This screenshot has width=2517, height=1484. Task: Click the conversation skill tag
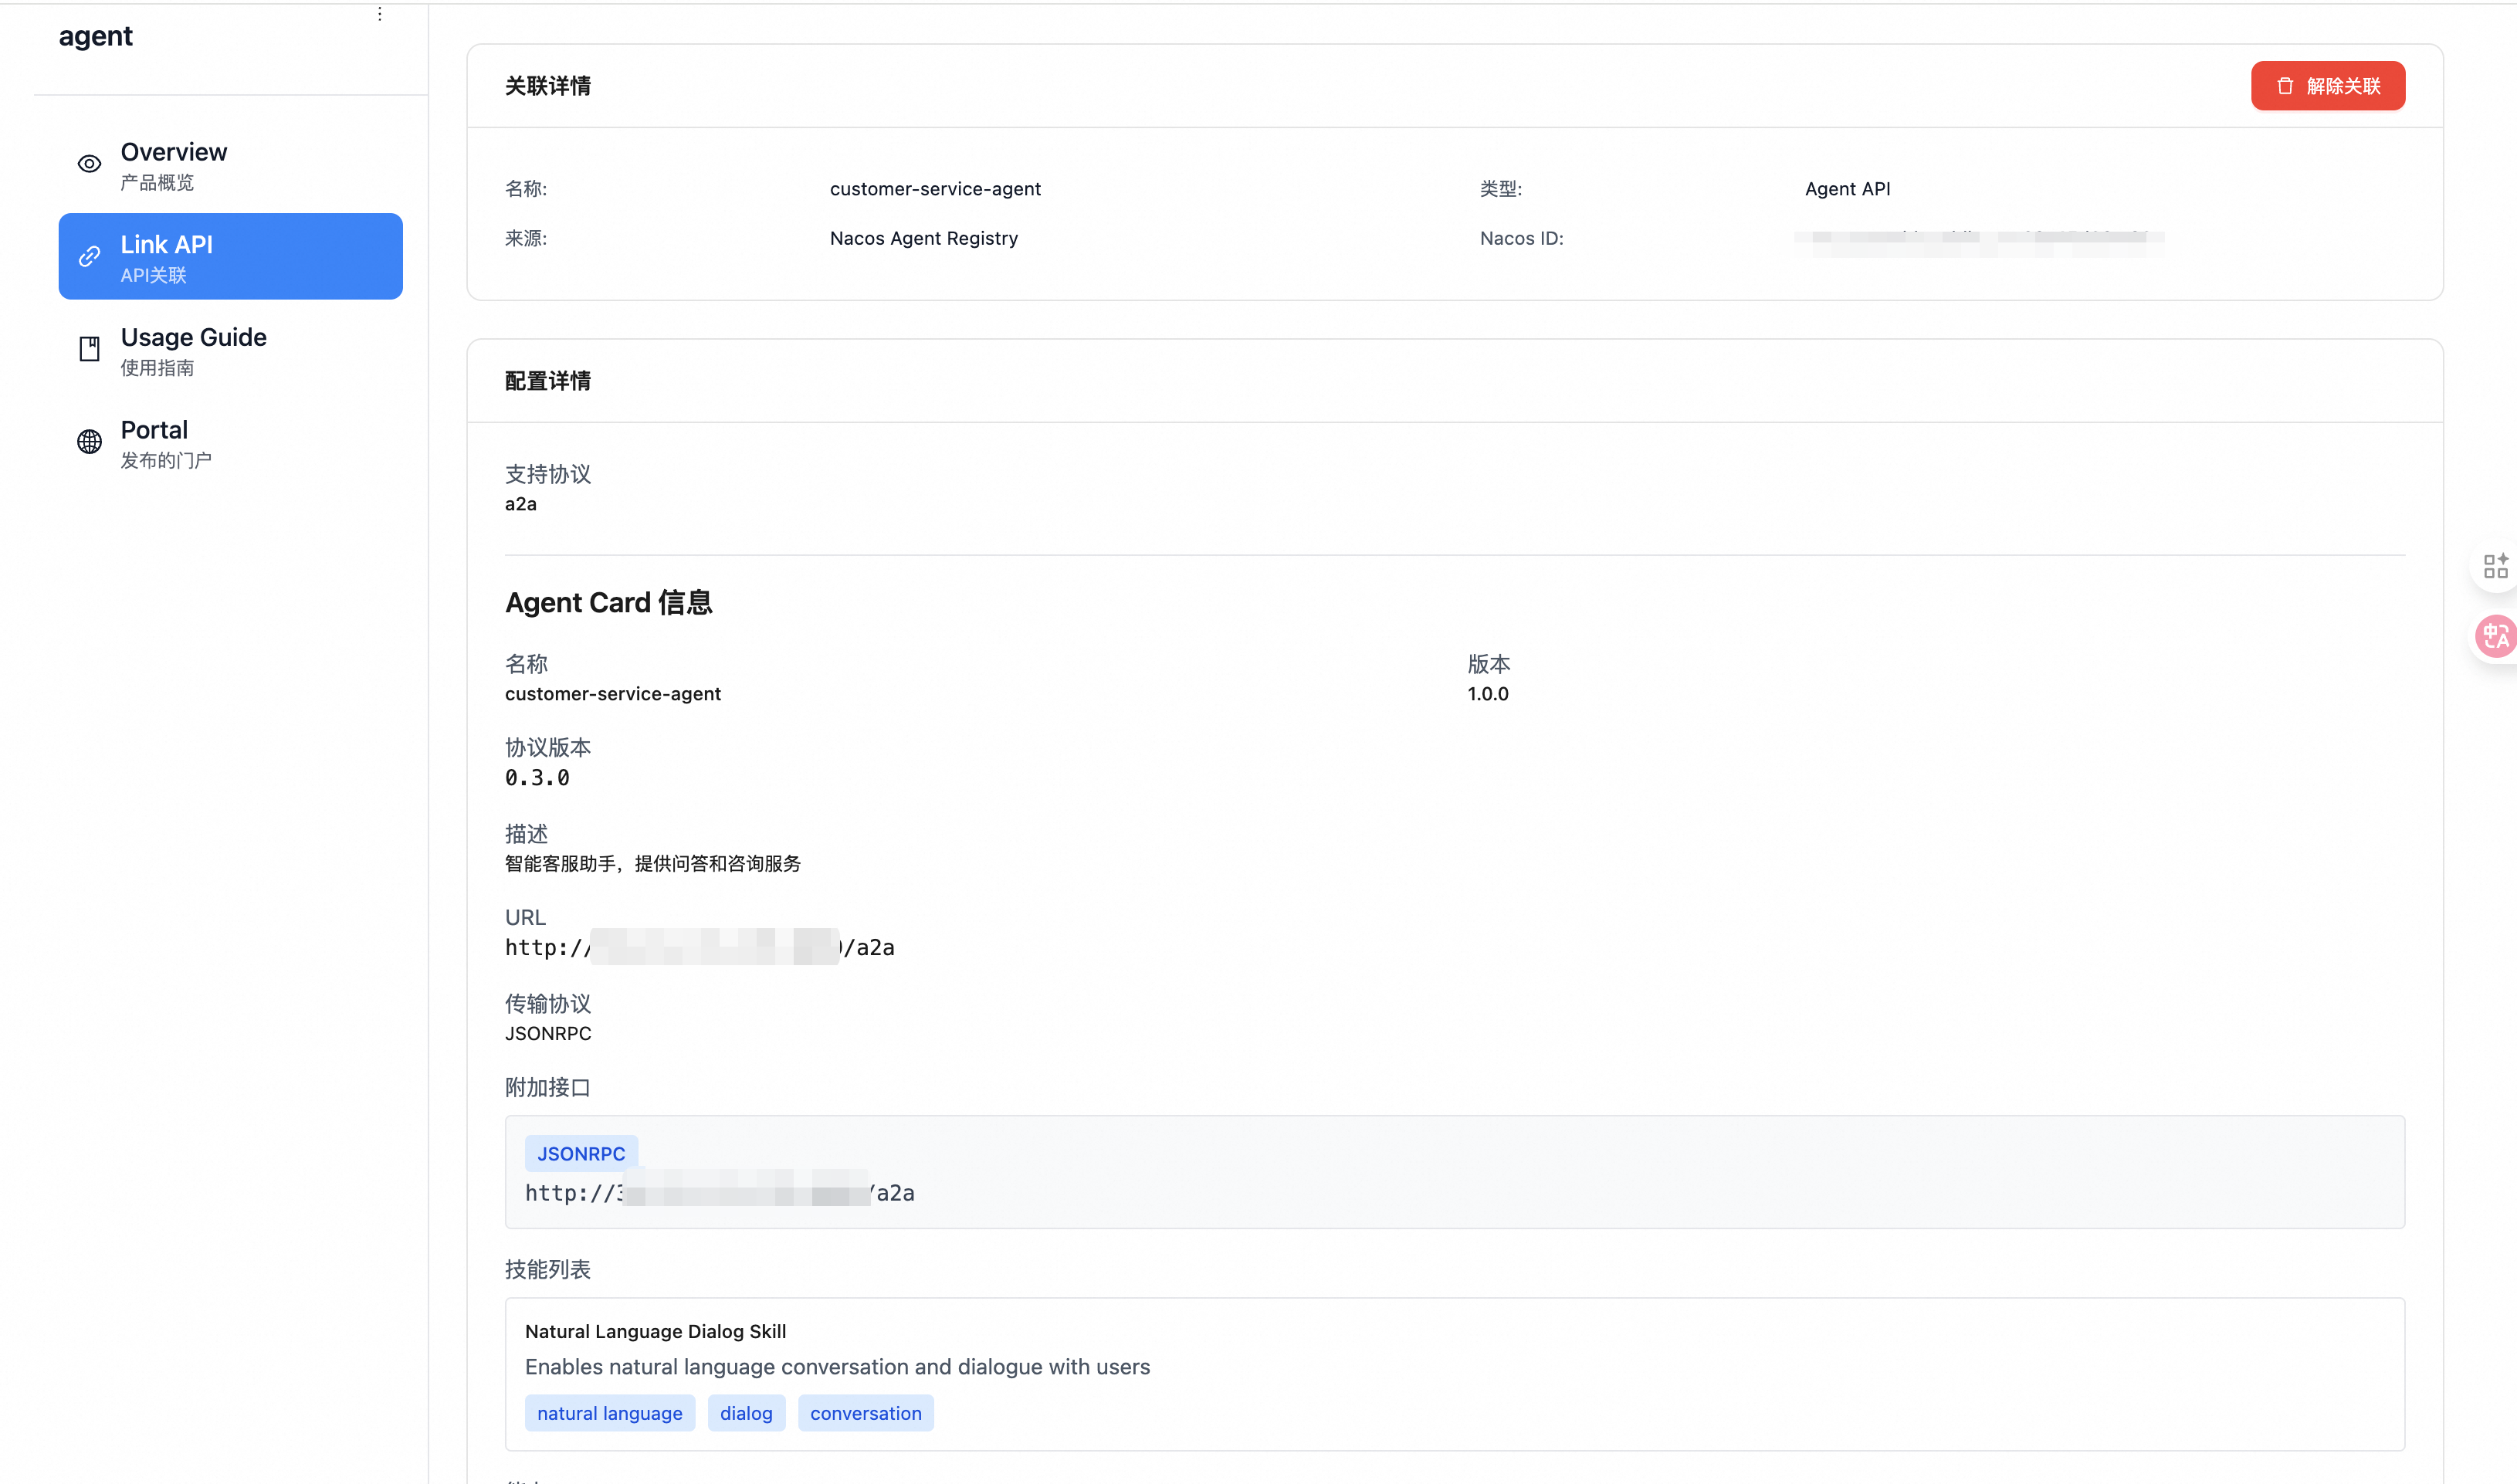865,1413
